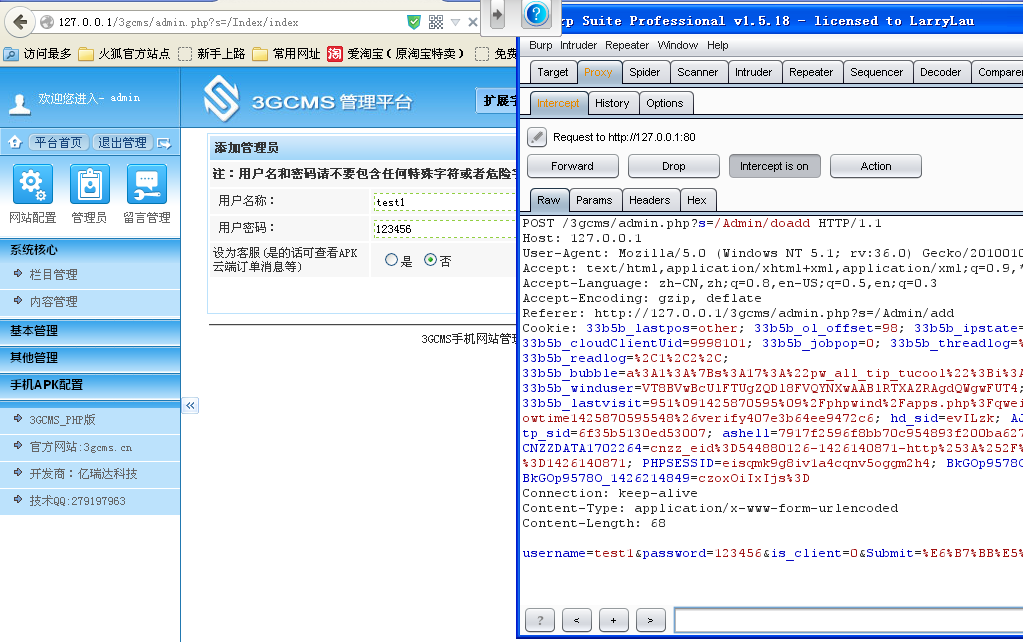
Task: Click the 用户名称 input field
Action: click(x=444, y=202)
